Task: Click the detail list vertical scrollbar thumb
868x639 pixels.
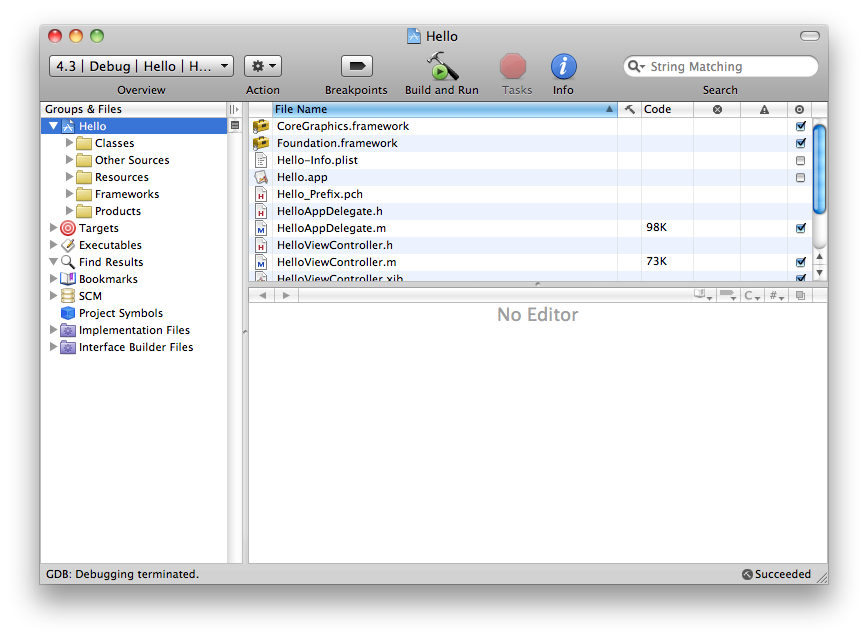Action: point(819,169)
